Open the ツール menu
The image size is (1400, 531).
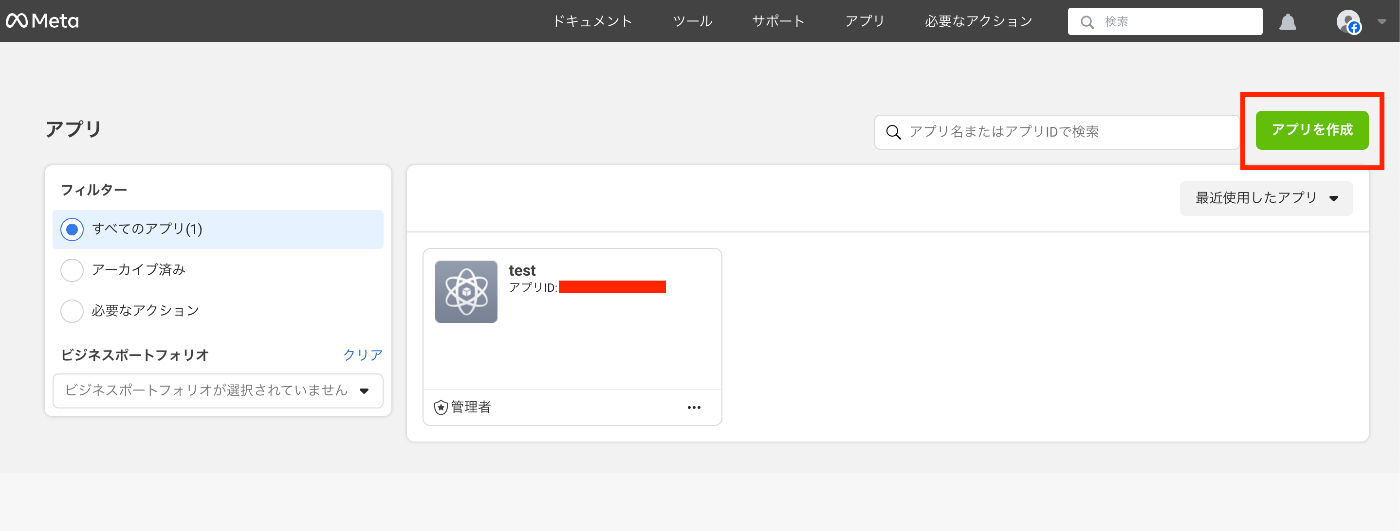coord(693,21)
